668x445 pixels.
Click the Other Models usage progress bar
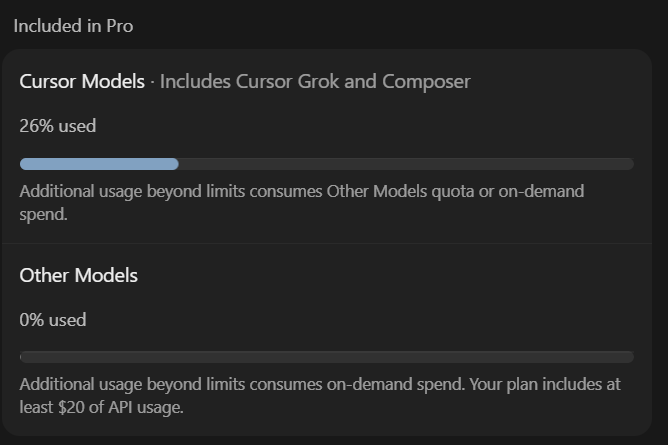tap(327, 357)
